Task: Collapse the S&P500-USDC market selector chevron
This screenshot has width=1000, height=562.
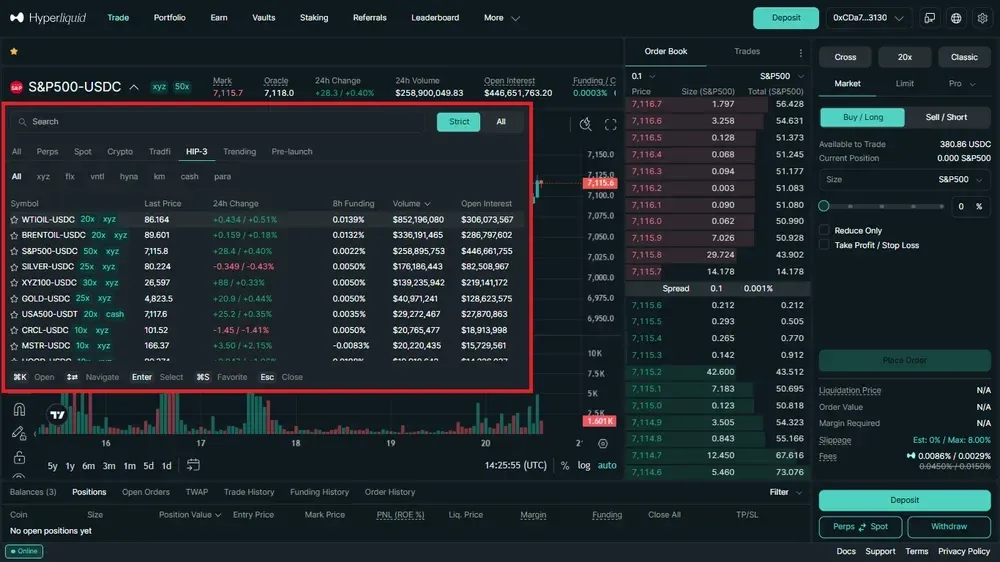Action: [134, 87]
